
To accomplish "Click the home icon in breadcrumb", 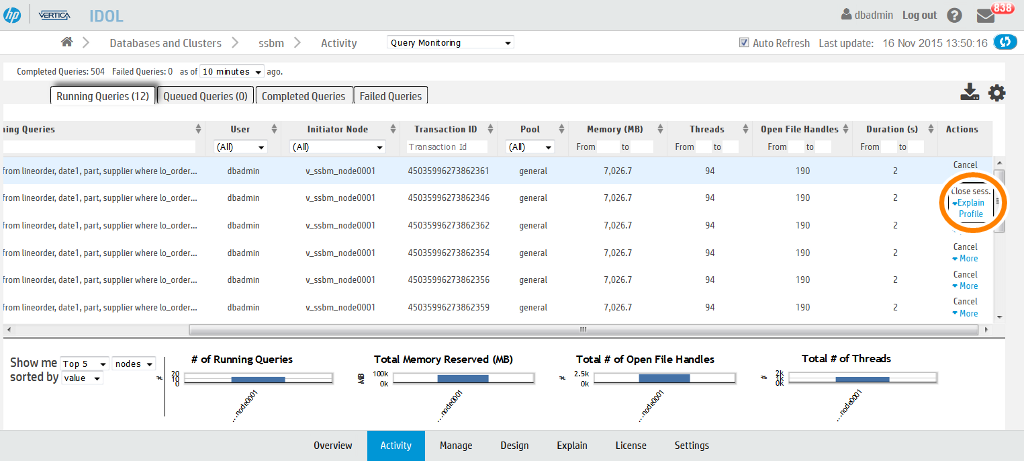I will click(x=67, y=43).
